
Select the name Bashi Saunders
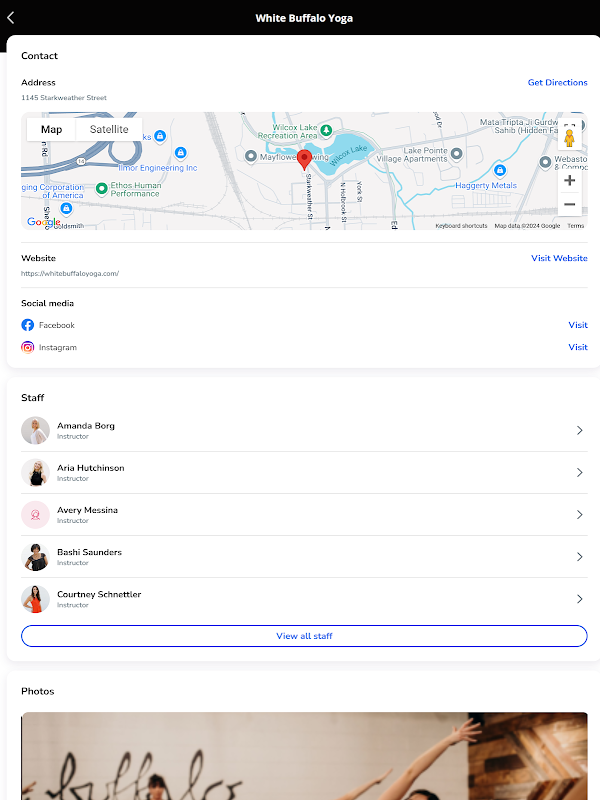pyautogui.click(x=89, y=552)
